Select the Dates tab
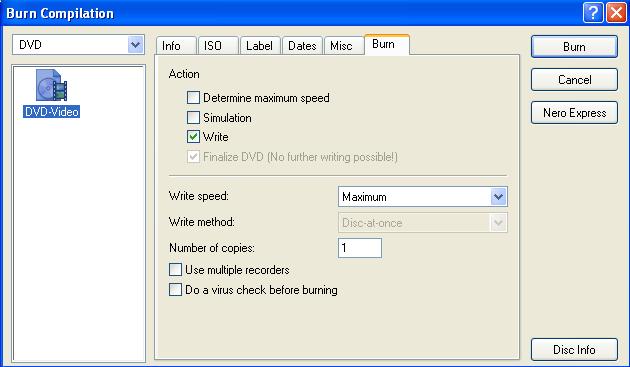This screenshot has width=630, height=367. 302,46
